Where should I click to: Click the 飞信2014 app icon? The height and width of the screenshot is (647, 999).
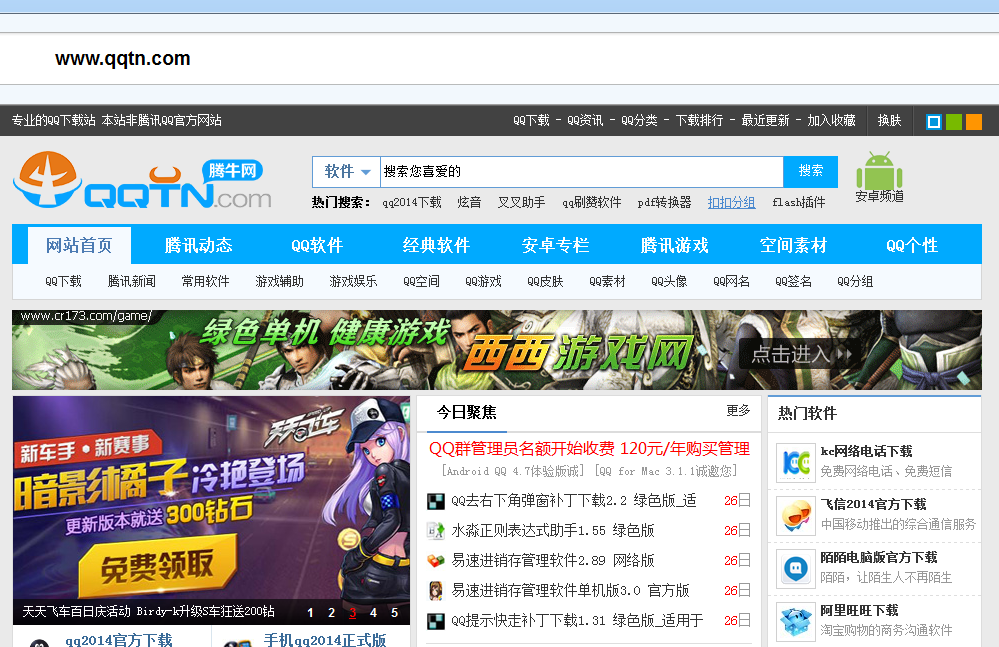[796, 516]
